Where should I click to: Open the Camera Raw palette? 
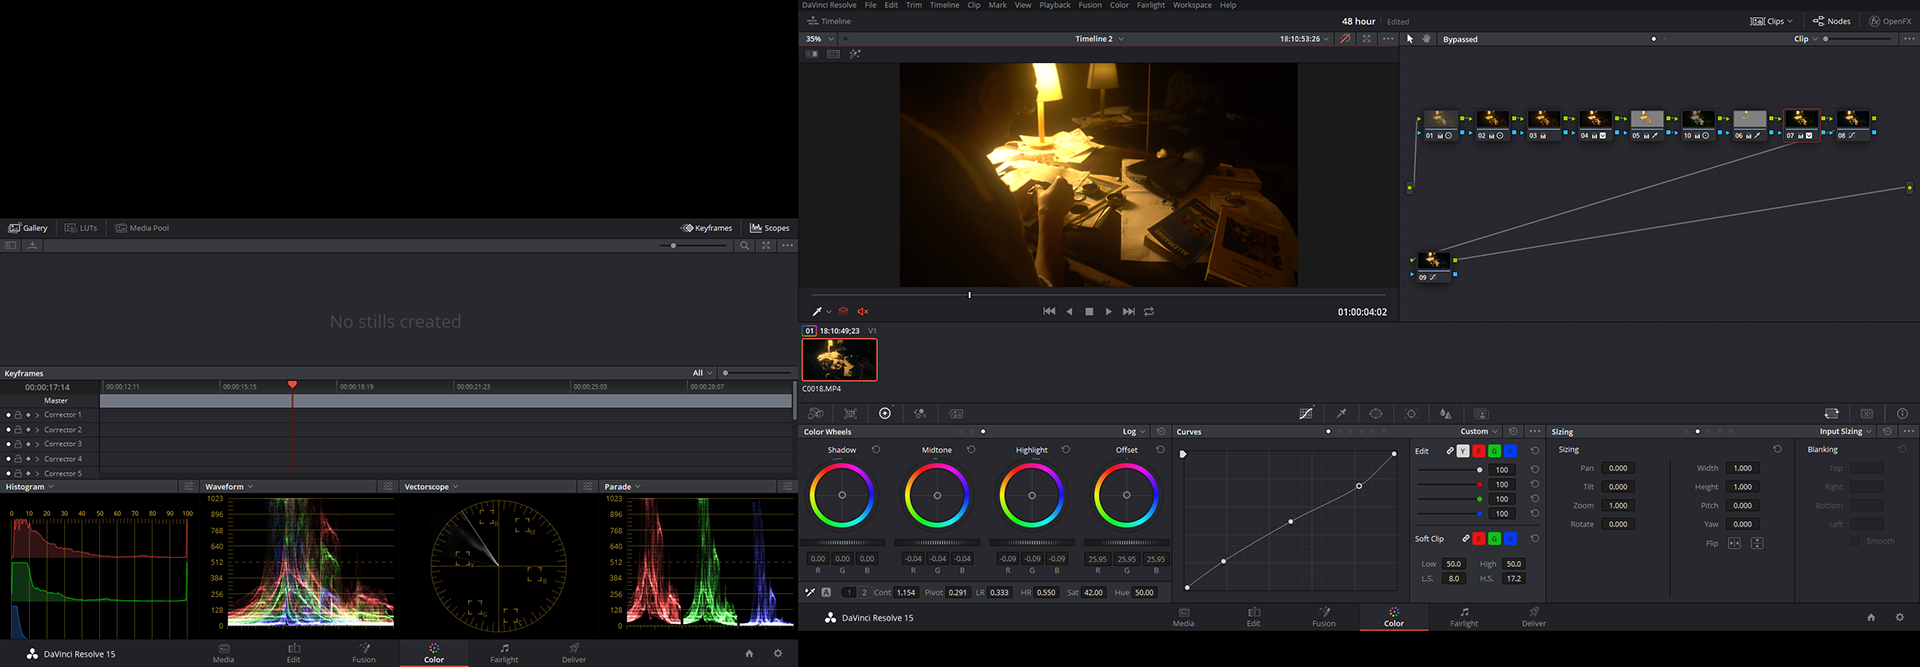coord(816,413)
